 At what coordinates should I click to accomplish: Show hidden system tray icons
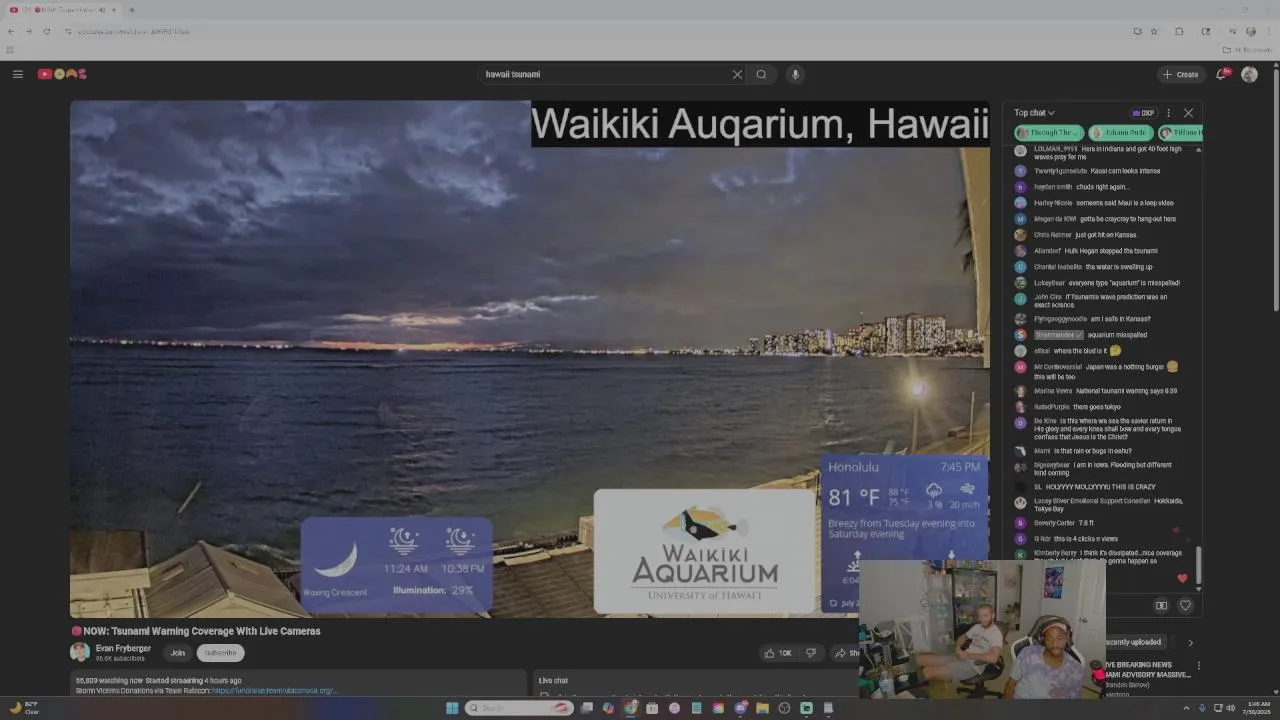coord(1186,708)
